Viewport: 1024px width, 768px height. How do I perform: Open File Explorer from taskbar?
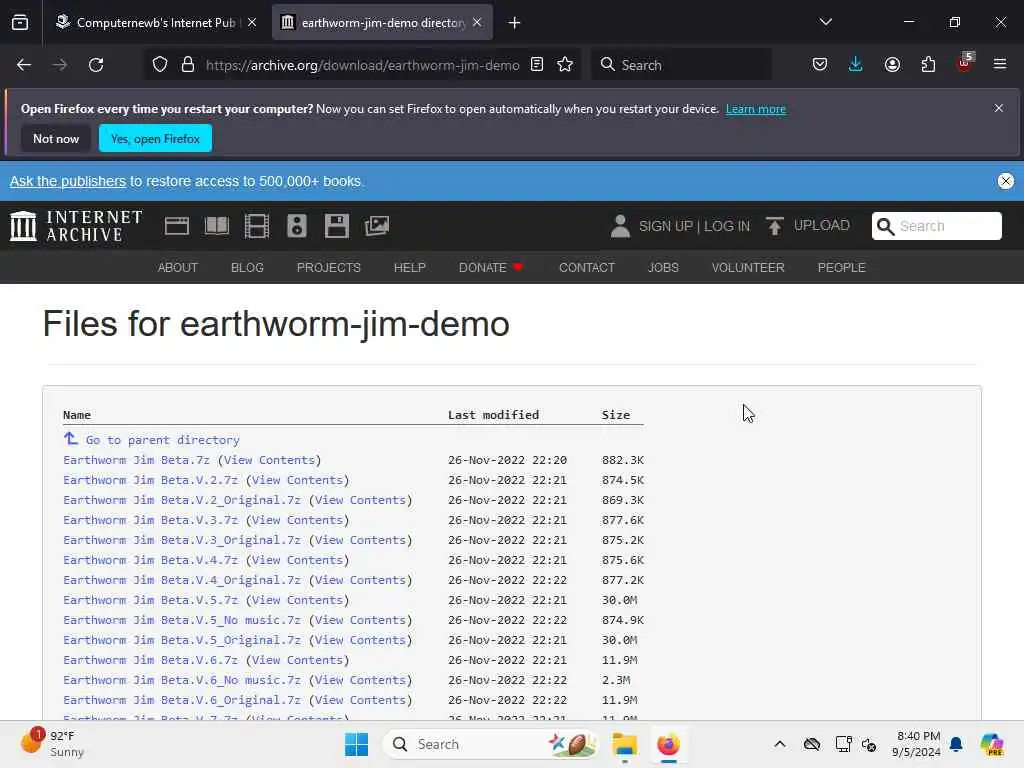[x=624, y=744]
